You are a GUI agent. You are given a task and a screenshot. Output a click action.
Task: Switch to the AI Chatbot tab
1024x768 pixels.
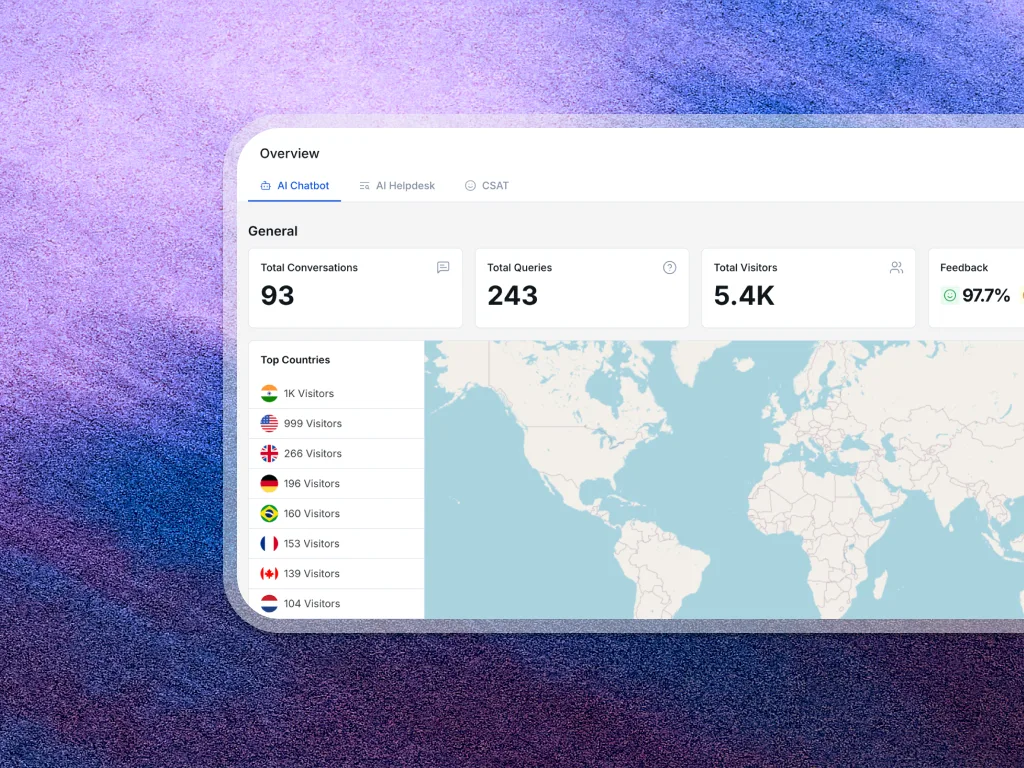pyautogui.click(x=295, y=186)
